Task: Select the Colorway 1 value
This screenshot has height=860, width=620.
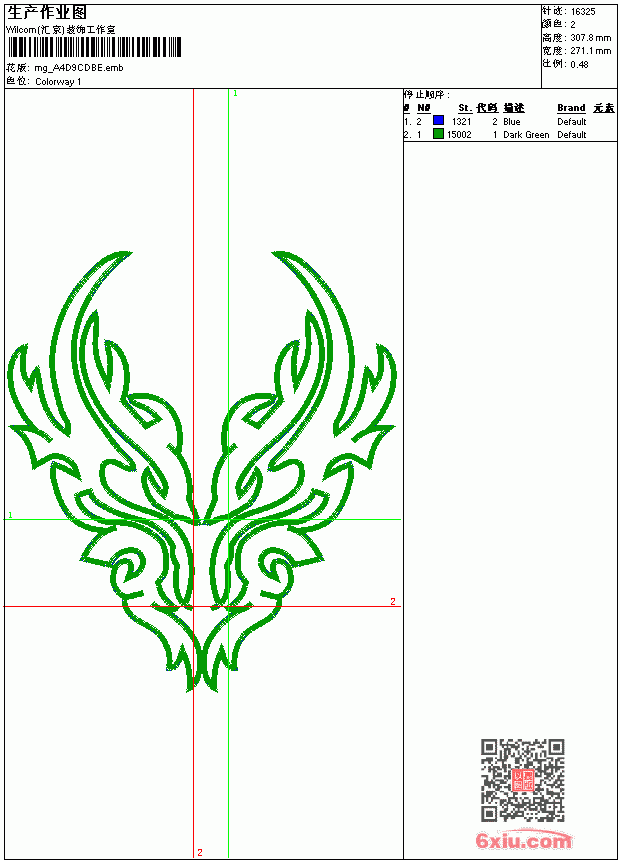Action: coord(58,82)
